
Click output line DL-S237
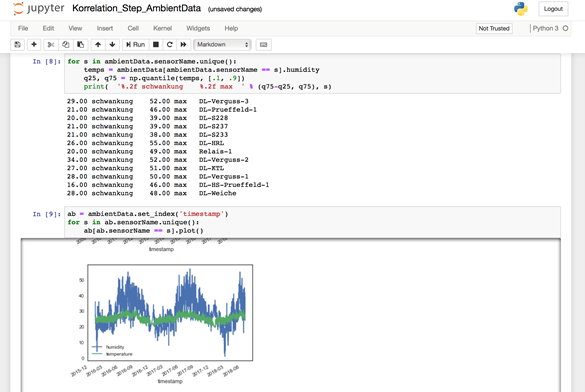tap(147, 126)
